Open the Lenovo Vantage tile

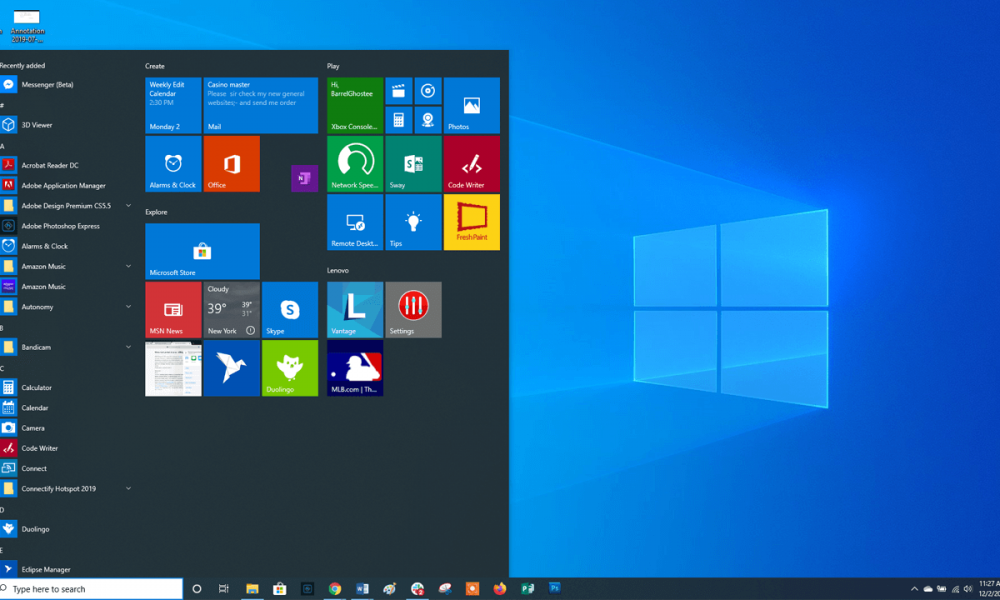[355, 310]
